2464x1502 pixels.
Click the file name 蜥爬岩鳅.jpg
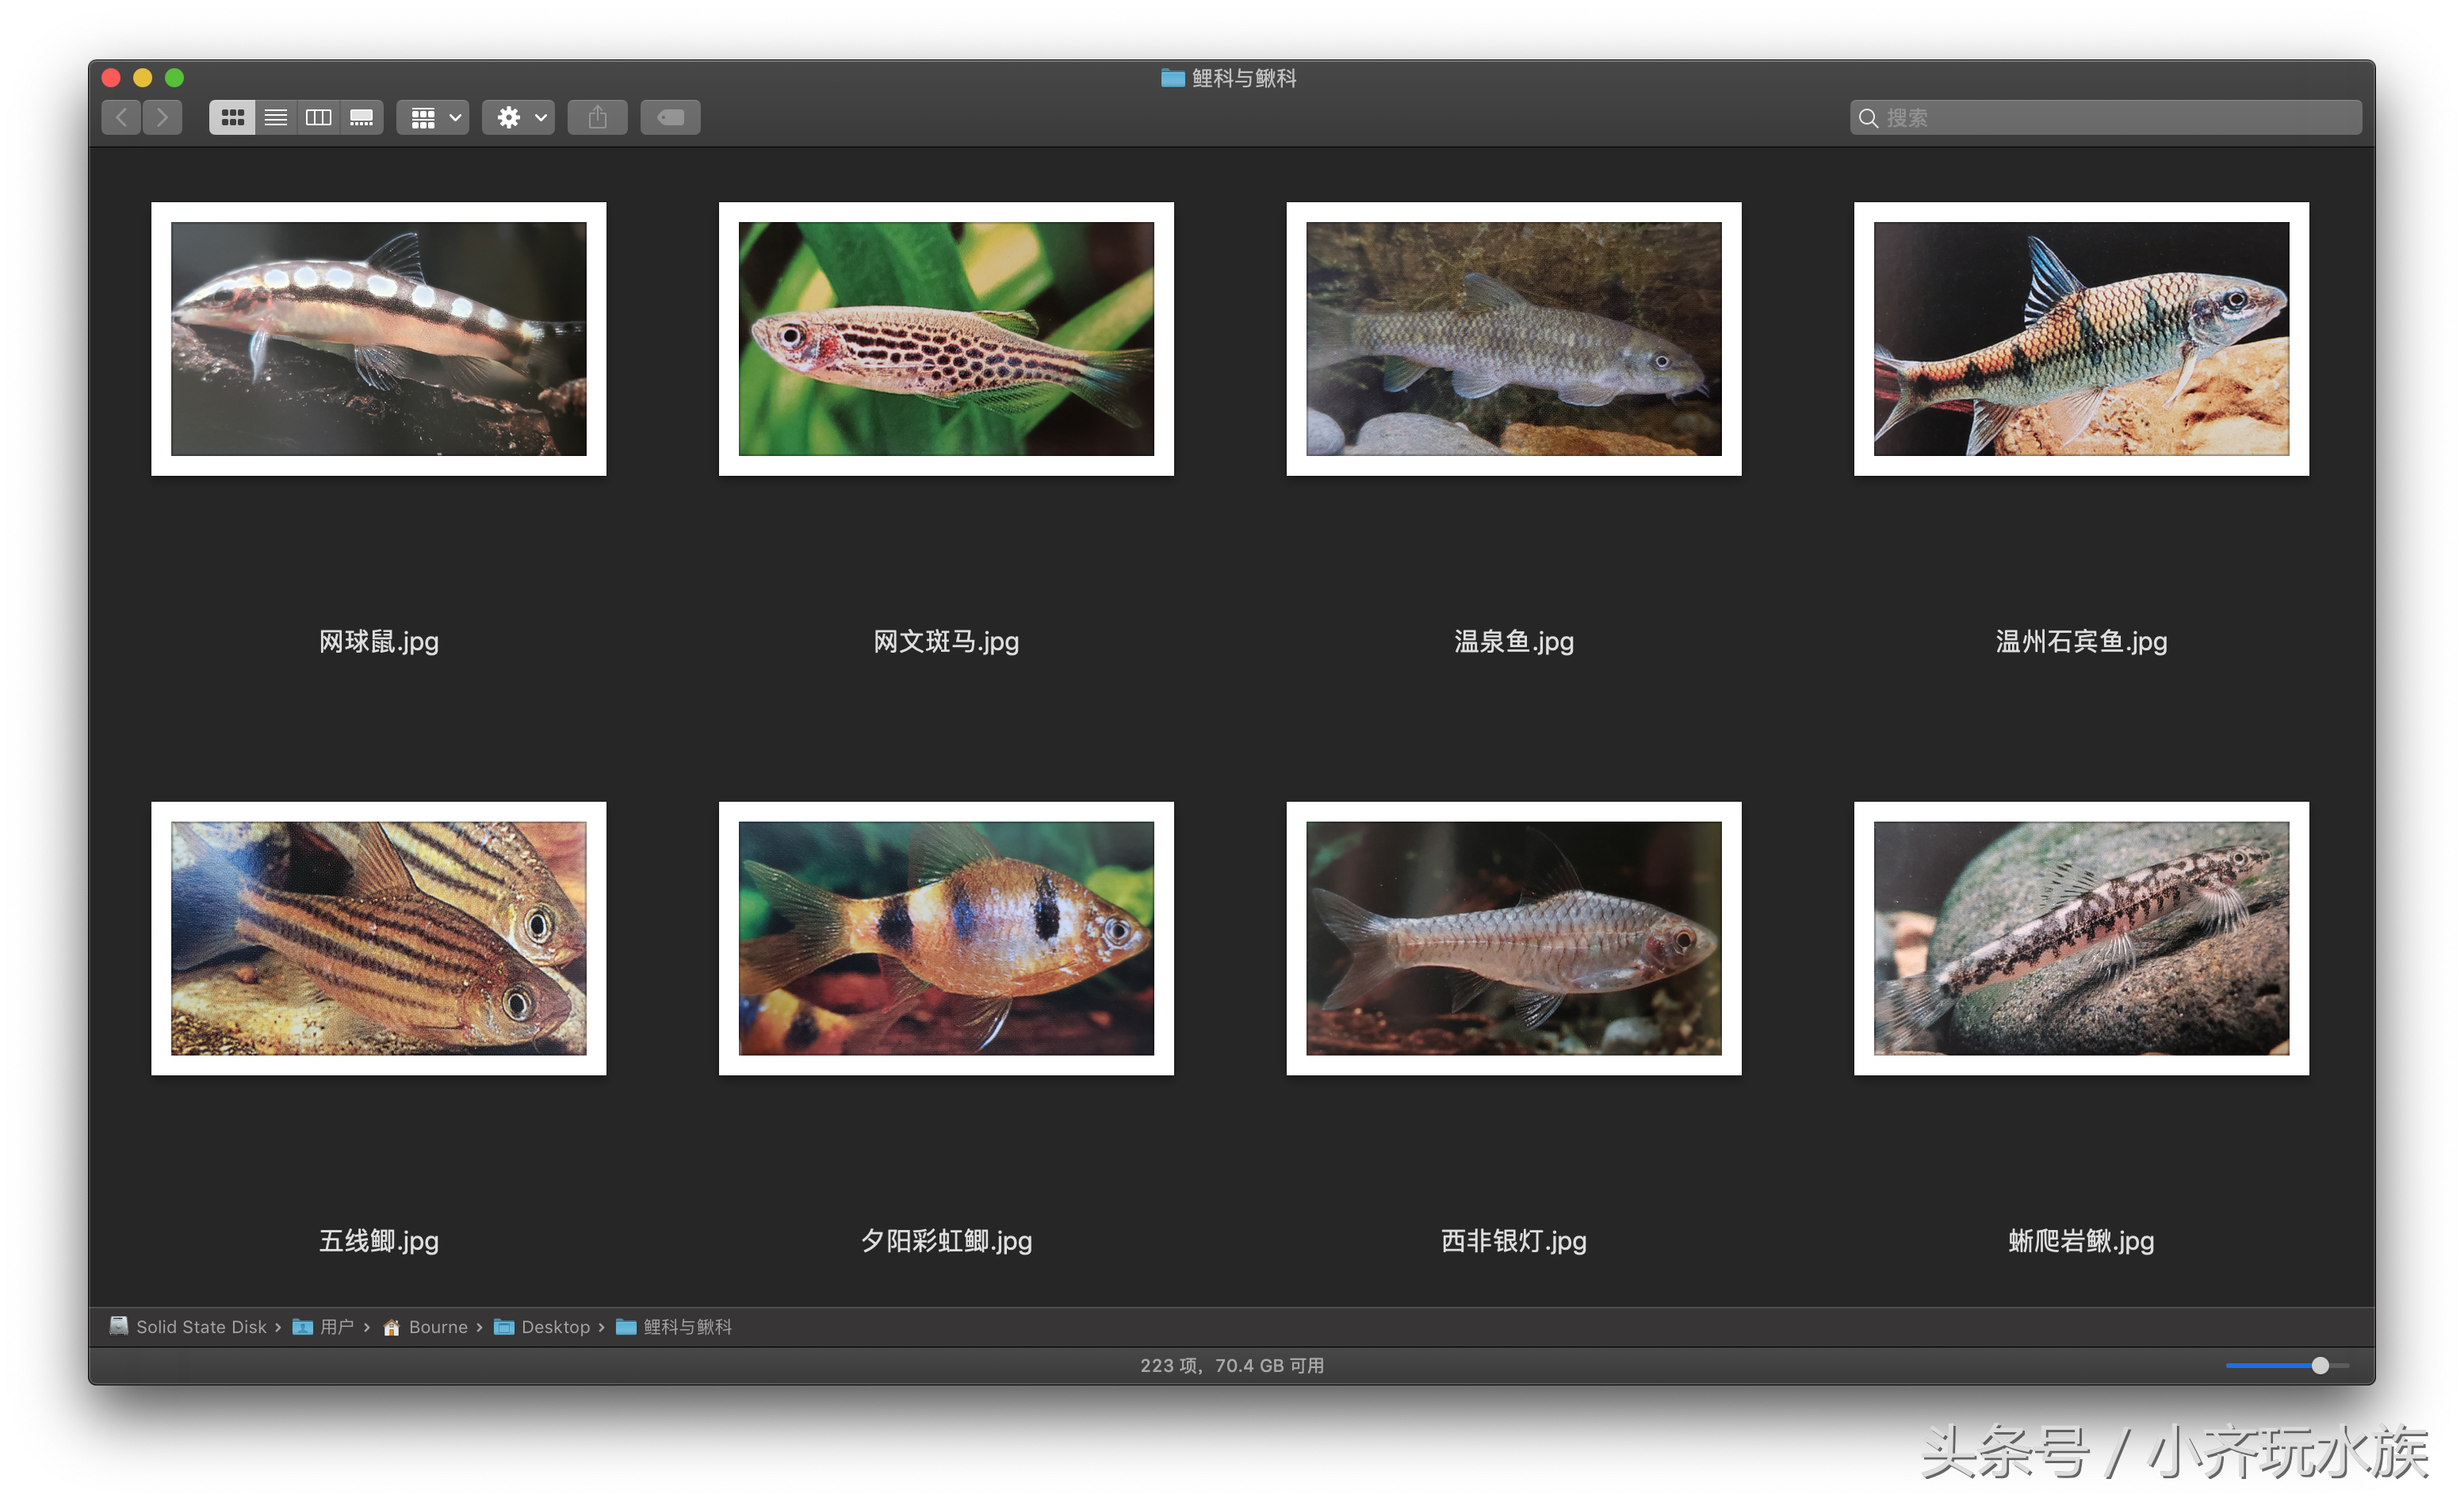(x=2082, y=1241)
